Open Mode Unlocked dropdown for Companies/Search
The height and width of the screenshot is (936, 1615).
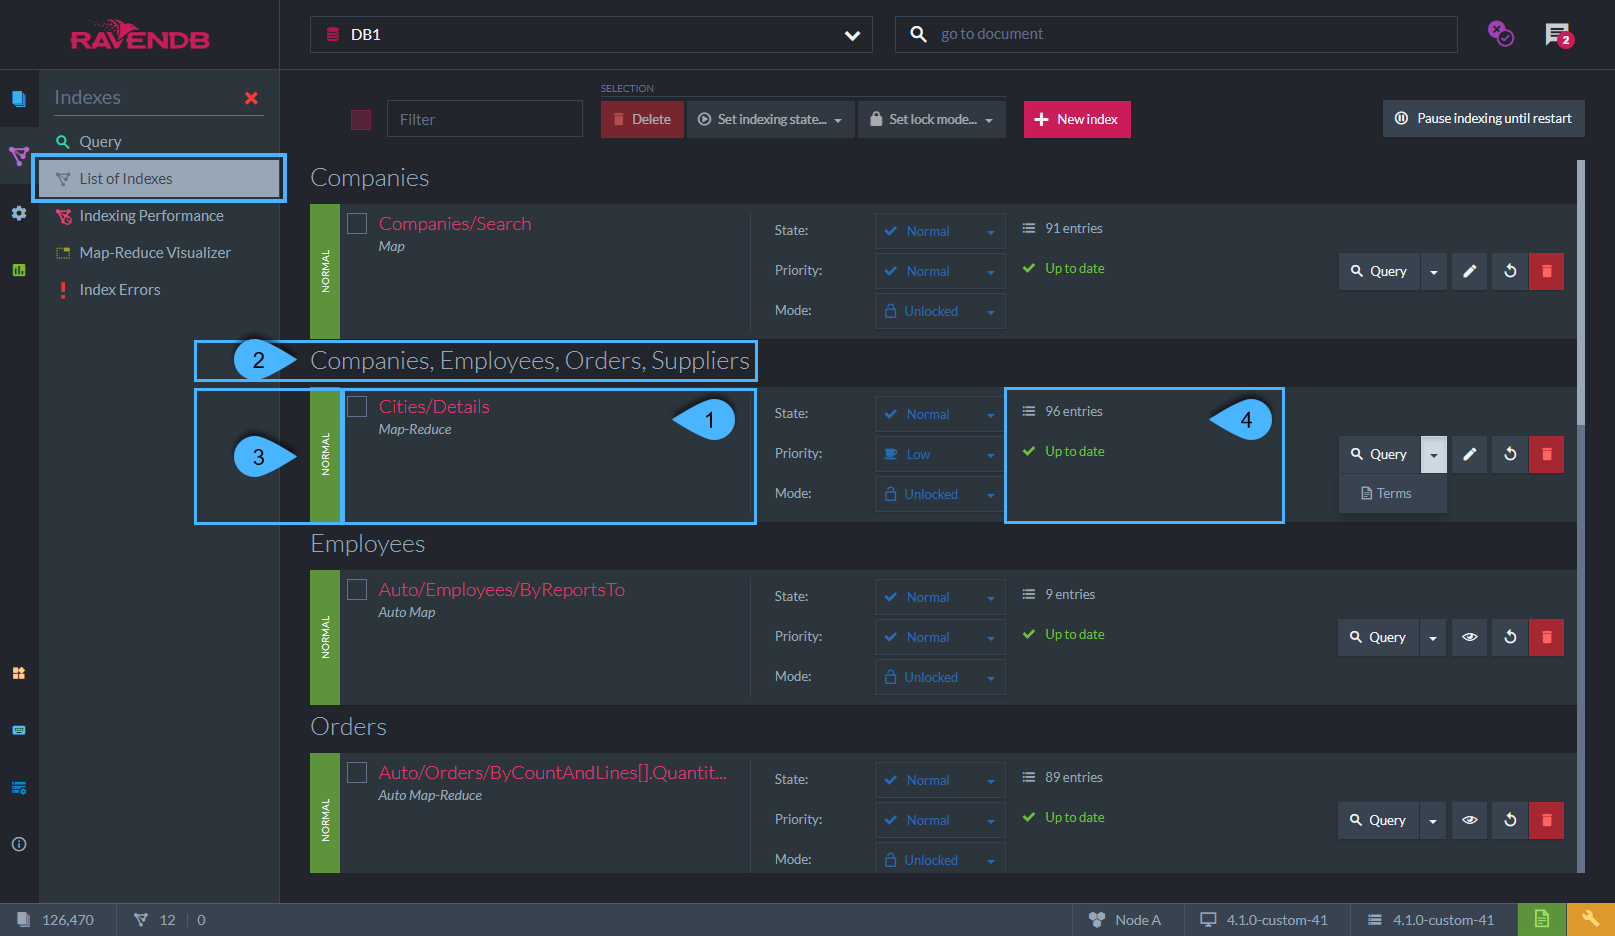tap(940, 311)
